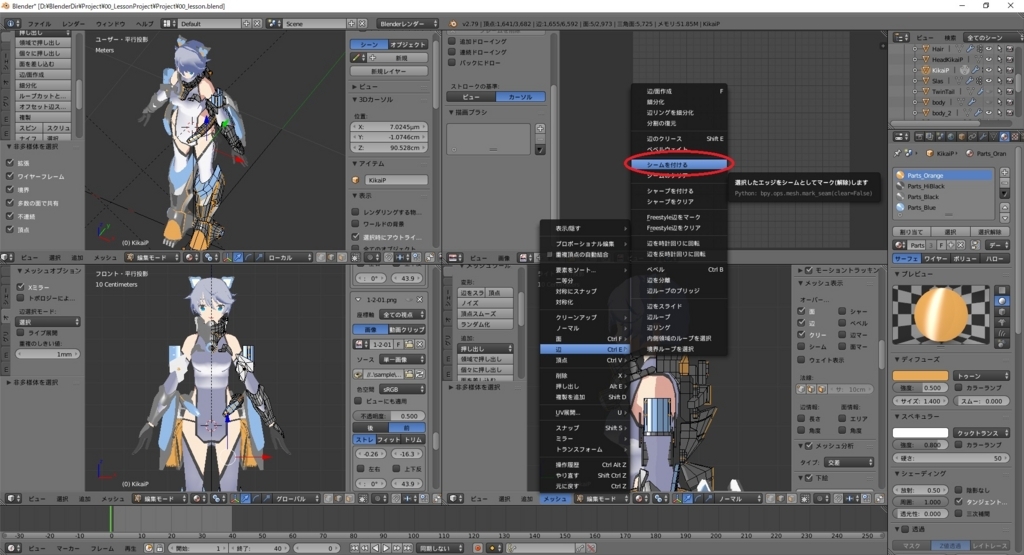Enable the ワールドの背景 checkbox

(355, 225)
